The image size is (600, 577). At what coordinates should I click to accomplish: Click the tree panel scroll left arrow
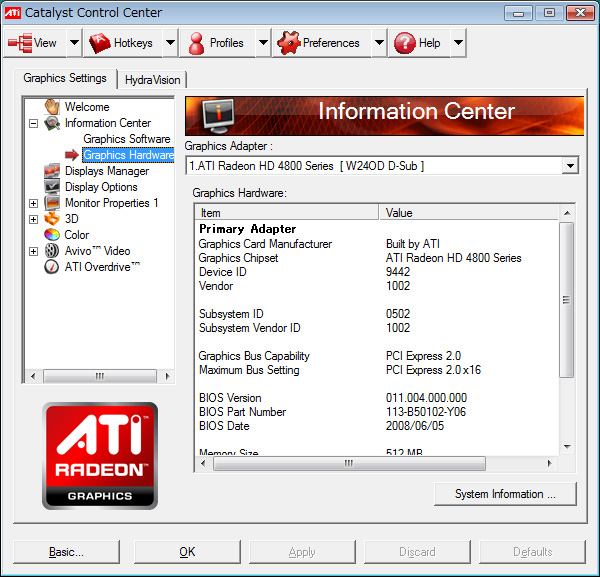point(33,376)
